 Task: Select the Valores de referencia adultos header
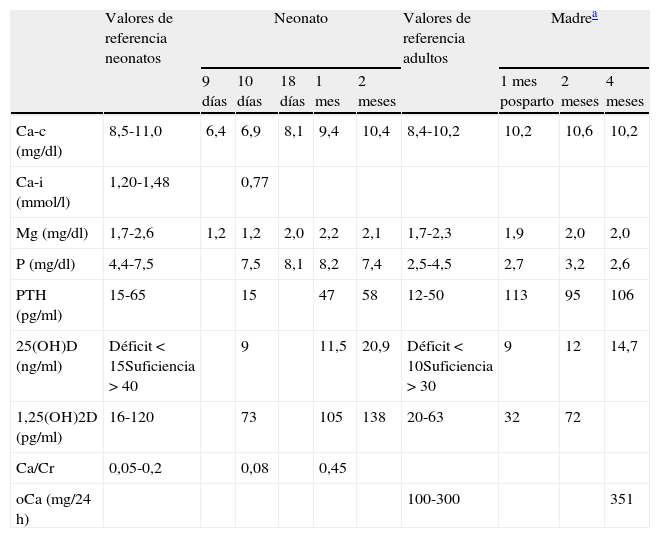pyautogui.click(x=435, y=37)
